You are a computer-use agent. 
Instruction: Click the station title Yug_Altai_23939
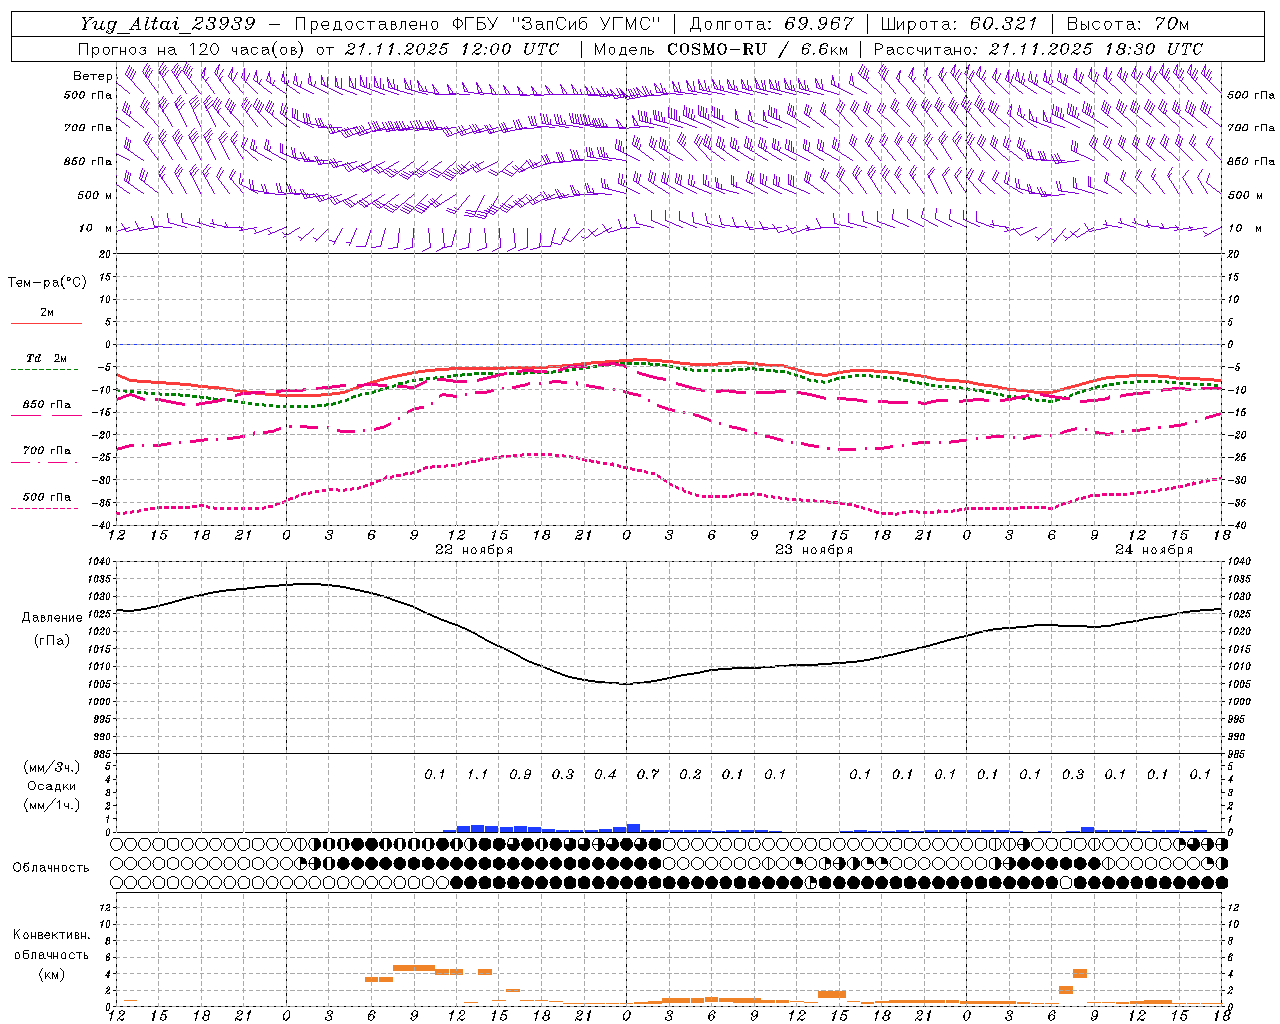[168, 24]
